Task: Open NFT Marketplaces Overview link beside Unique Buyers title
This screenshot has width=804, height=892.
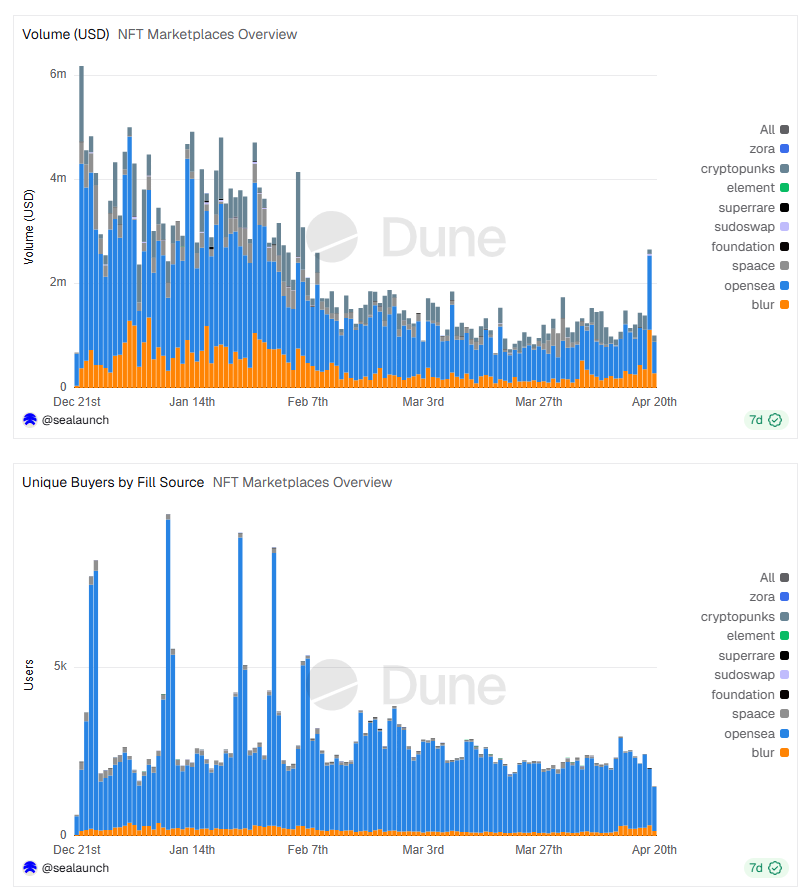Action: point(302,482)
